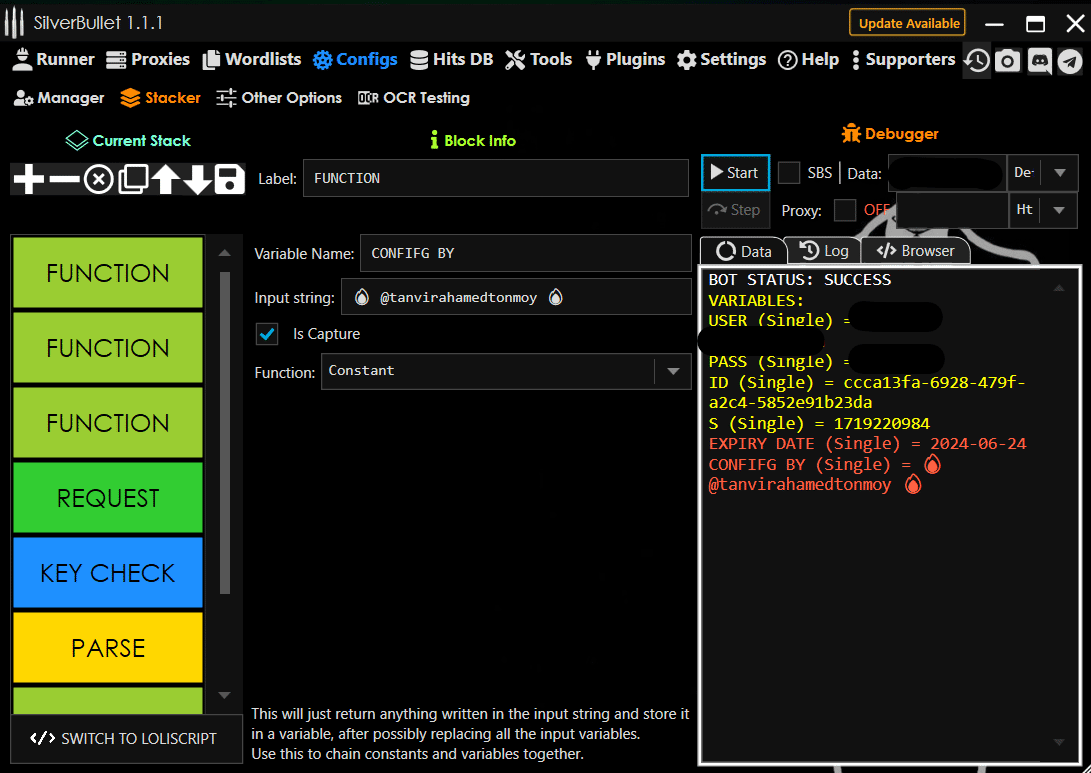1091x773 pixels.
Task: Switch to debugger Data tab
Action: (x=743, y=251)
